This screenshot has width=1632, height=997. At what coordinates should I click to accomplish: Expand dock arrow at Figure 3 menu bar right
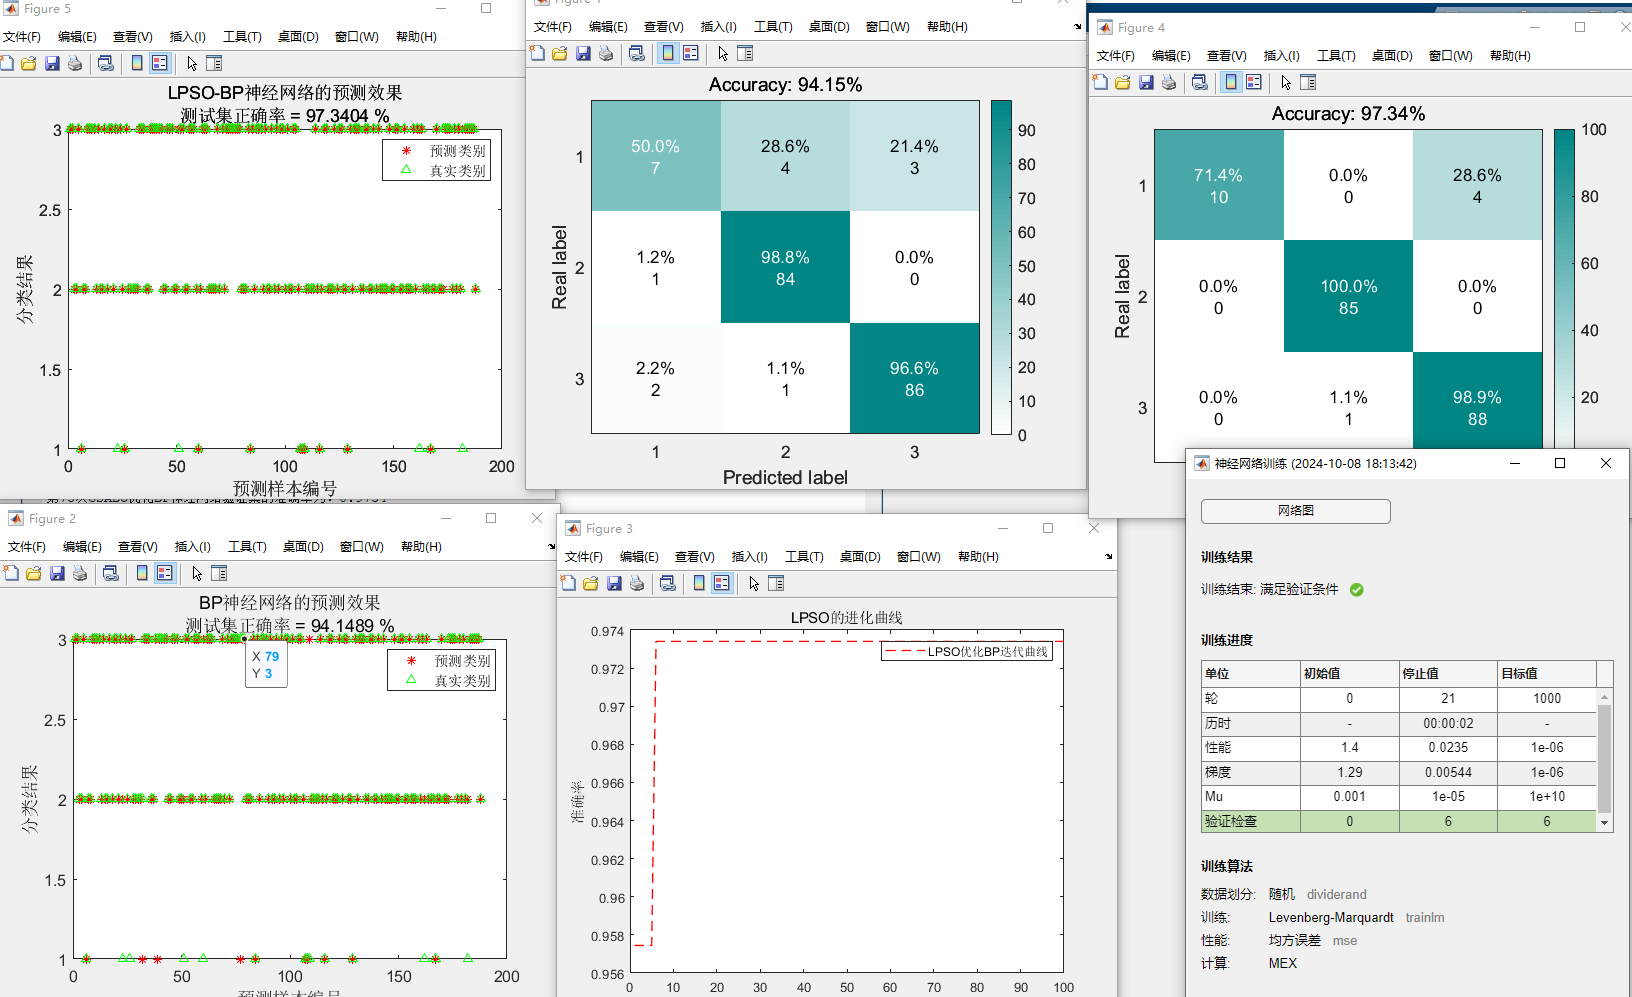(x=1108, y=557)
